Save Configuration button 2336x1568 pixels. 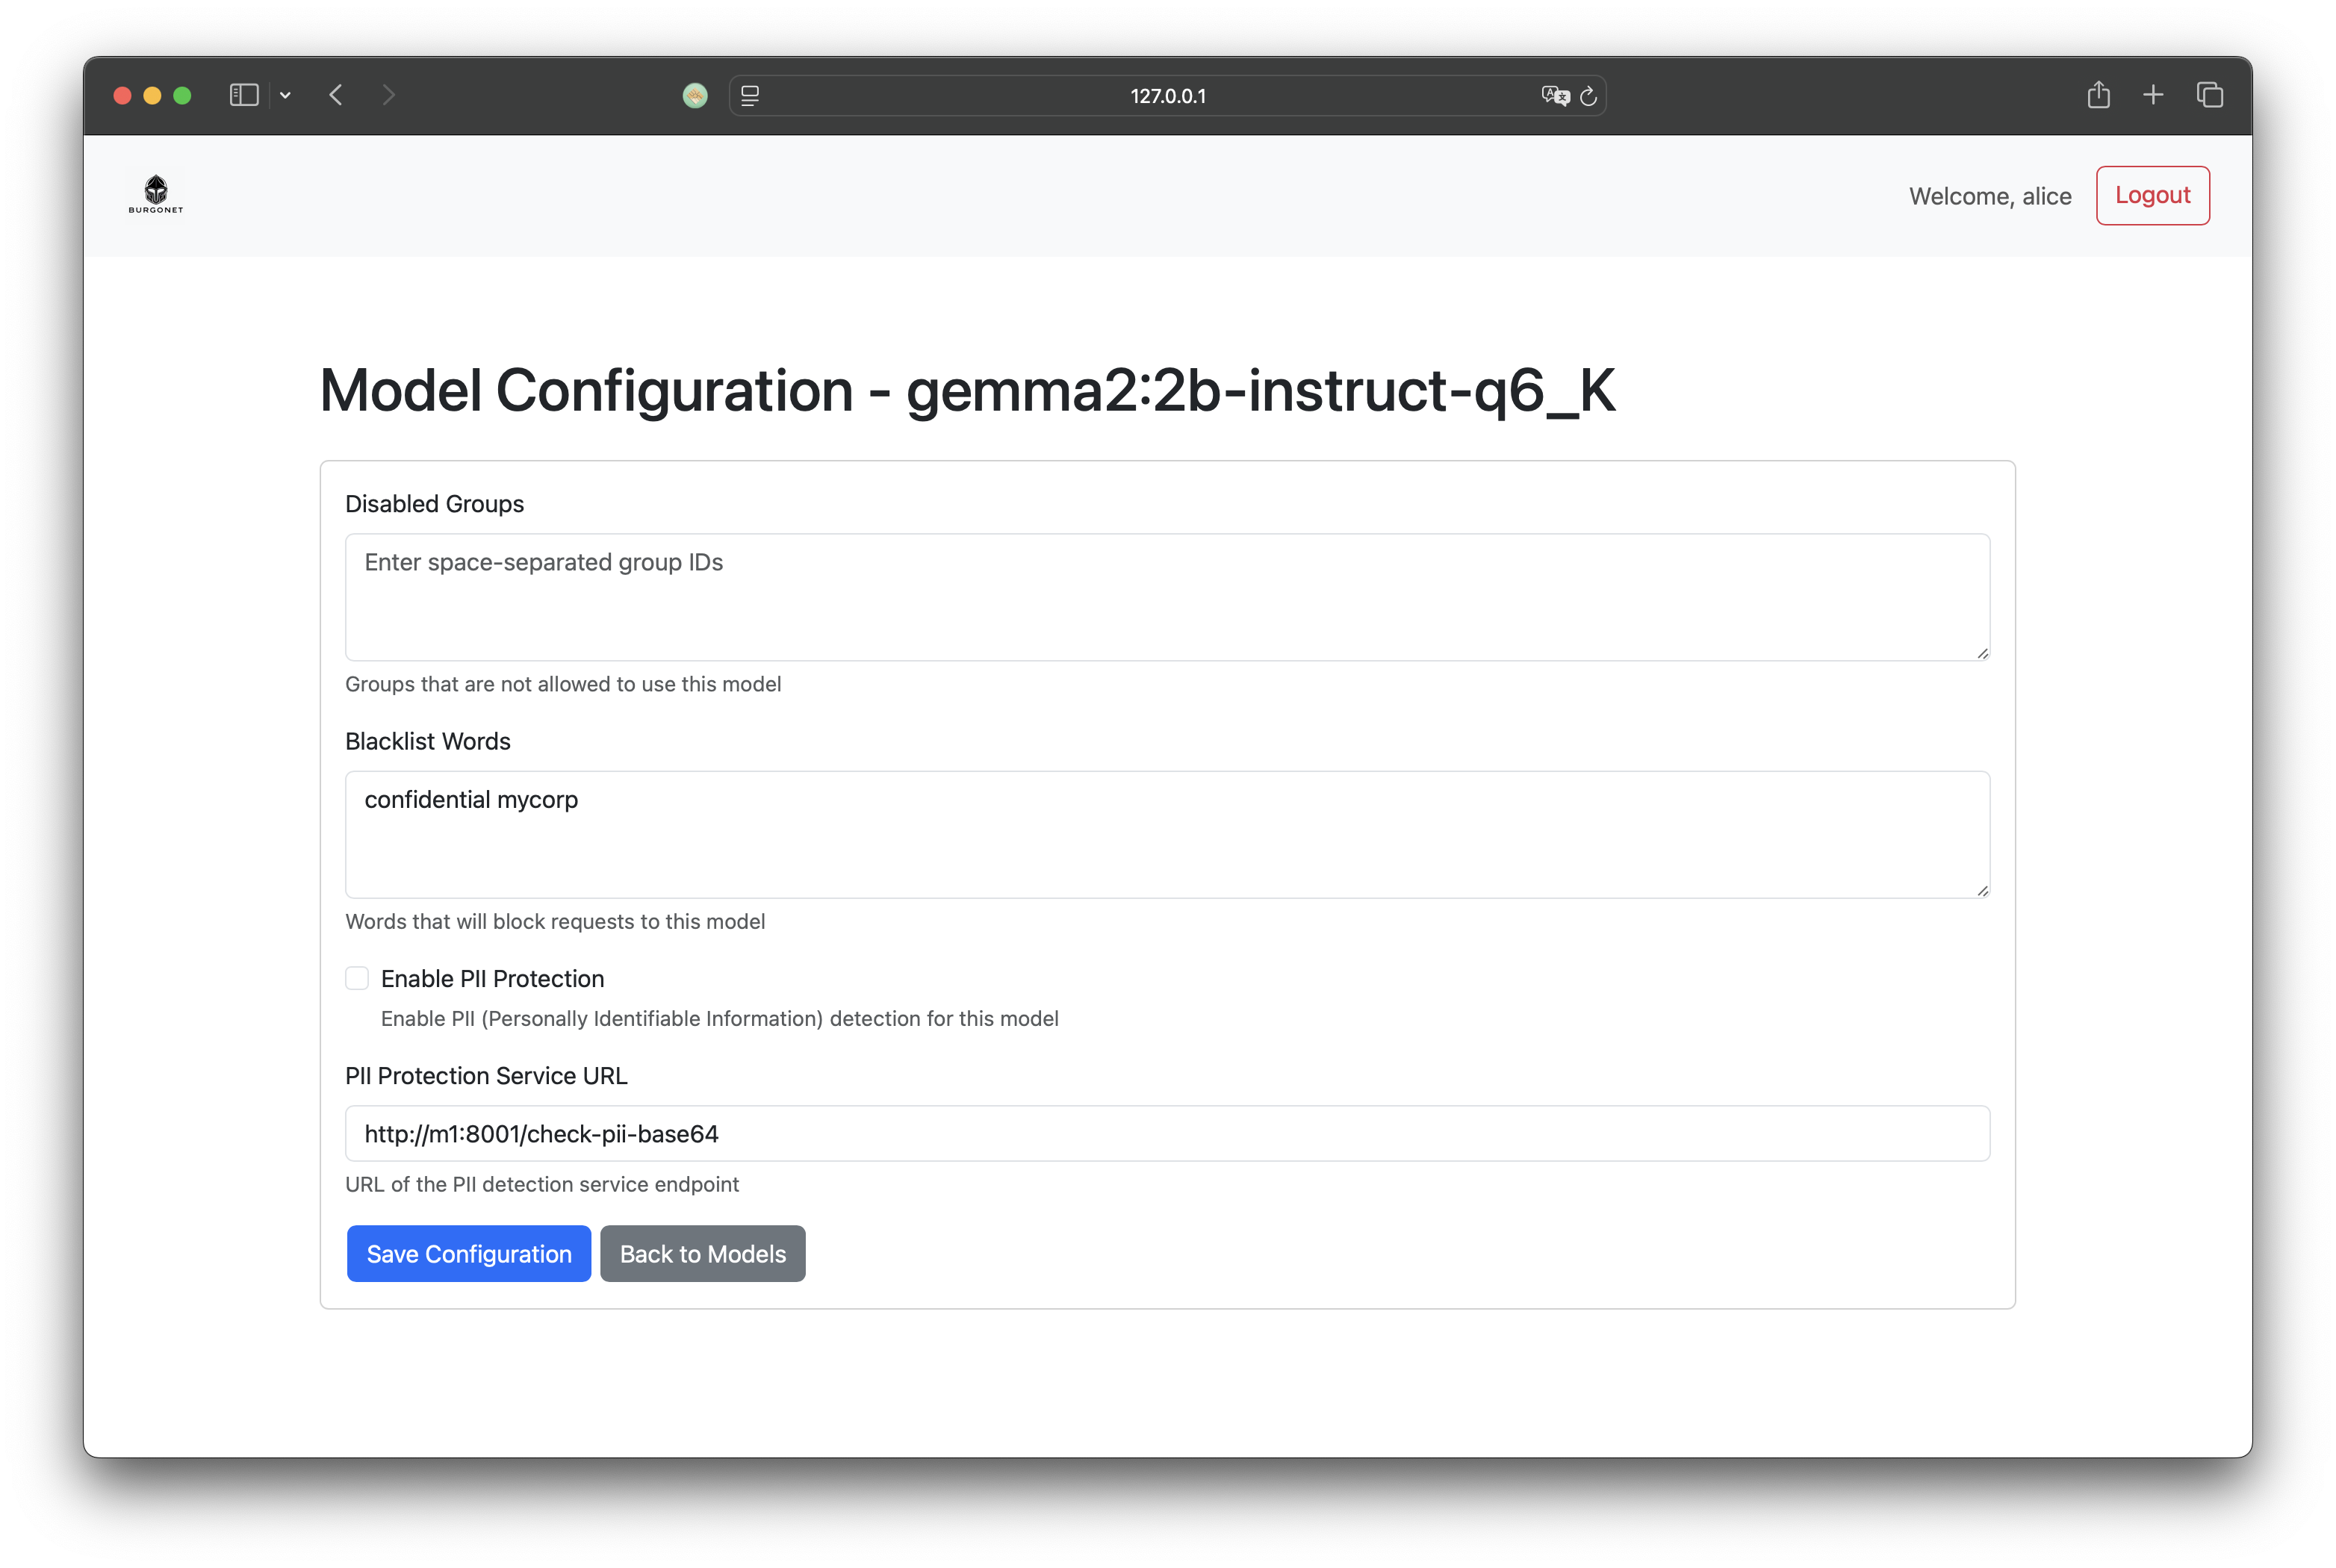(x=469, y=1253)
